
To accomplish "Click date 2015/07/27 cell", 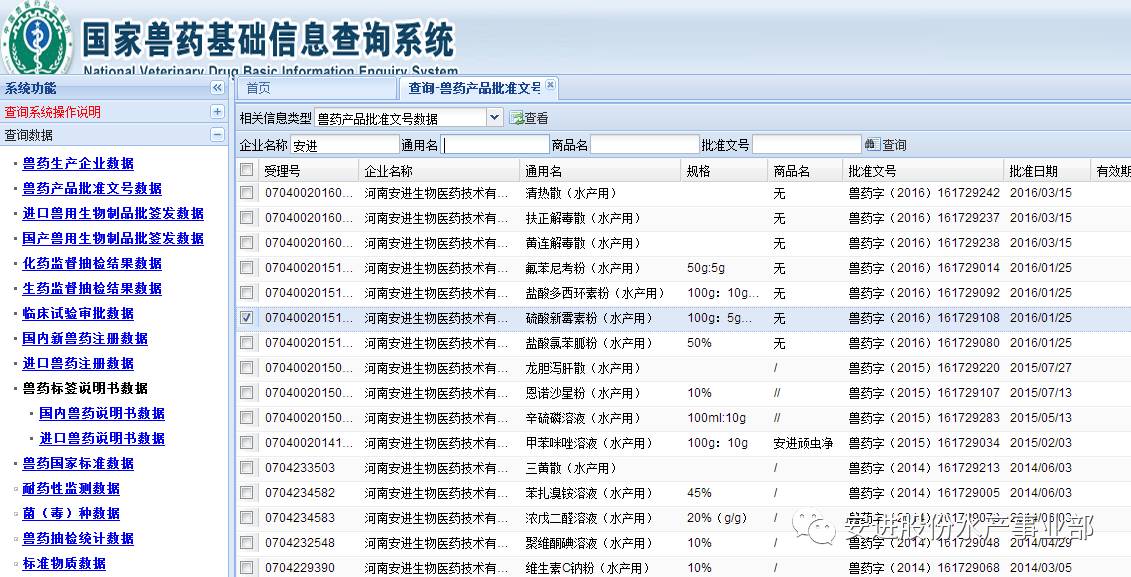I will pyautogui.click(x=1041, y=368).
